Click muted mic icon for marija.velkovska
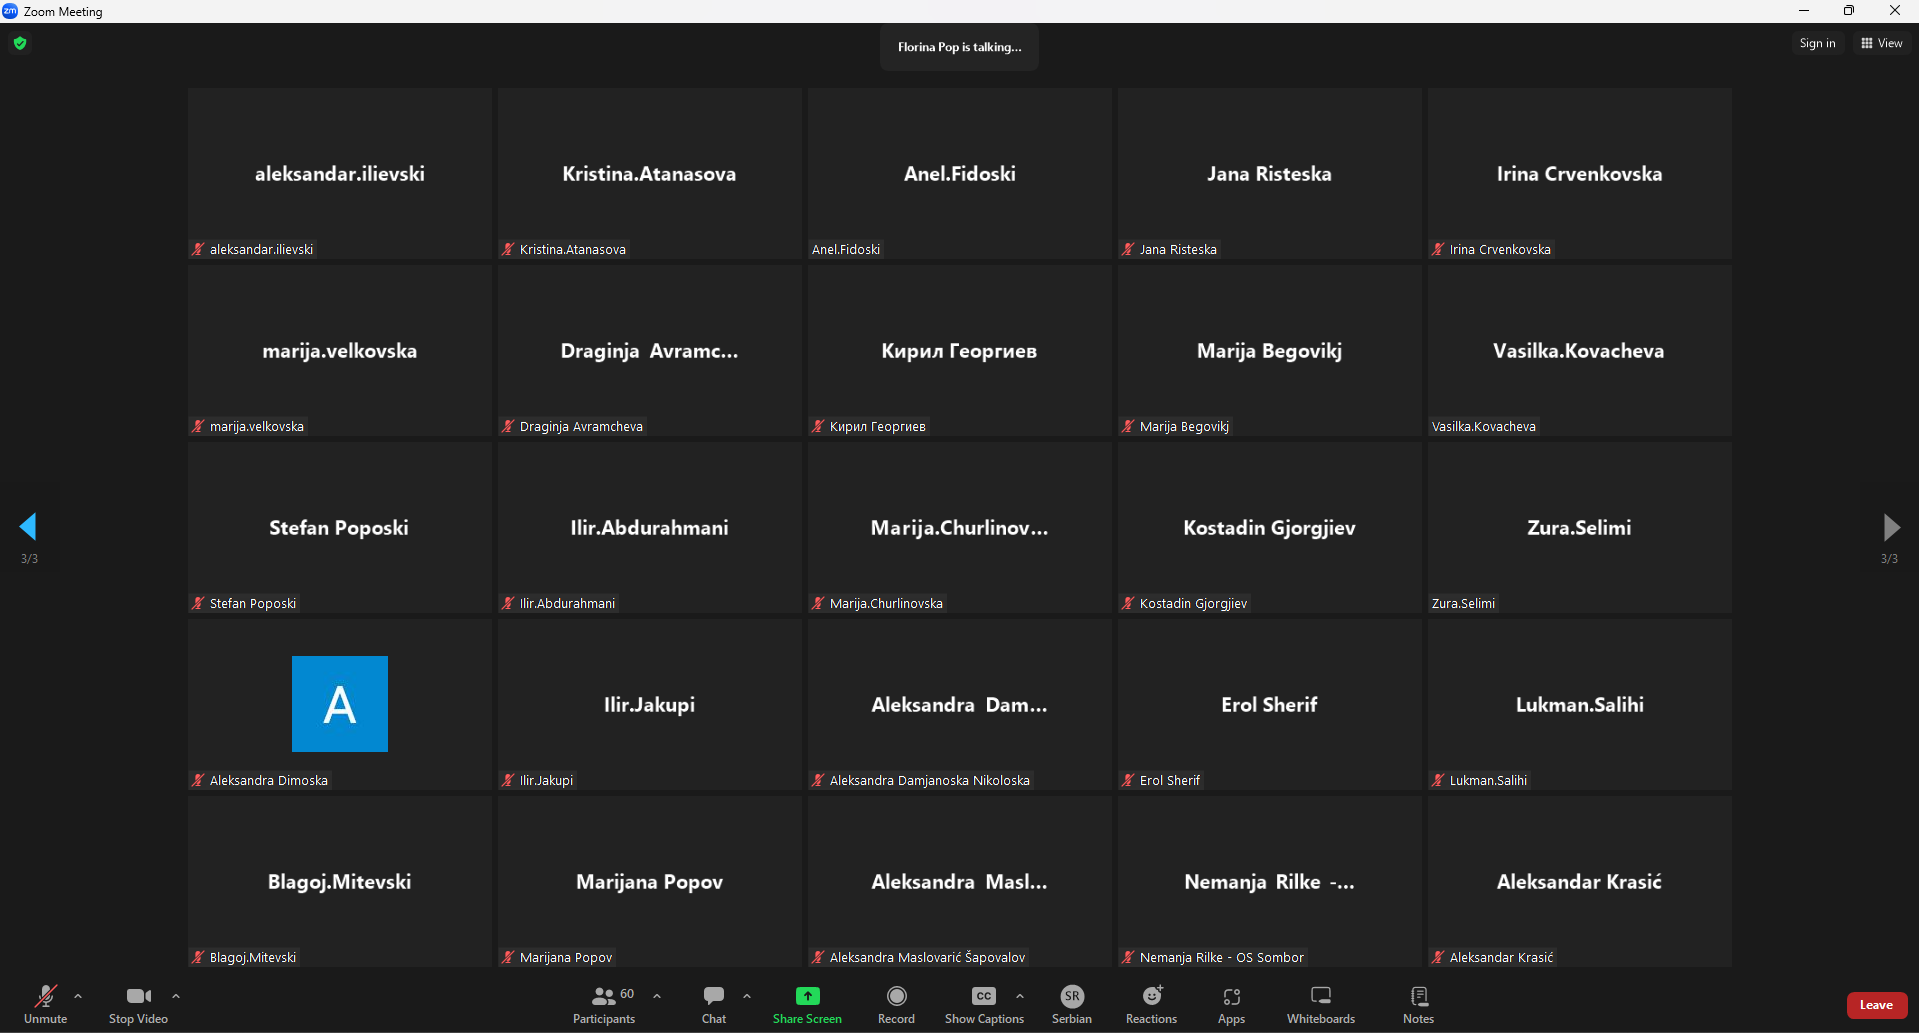Viewport: 1919px width, 1033px height. click(198, 426)
